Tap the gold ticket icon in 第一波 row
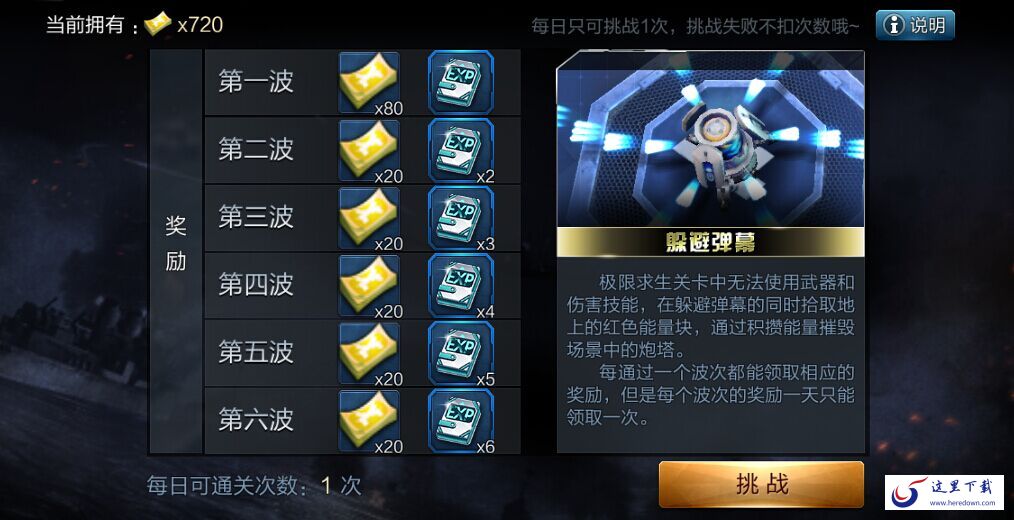 click(369, 83)
